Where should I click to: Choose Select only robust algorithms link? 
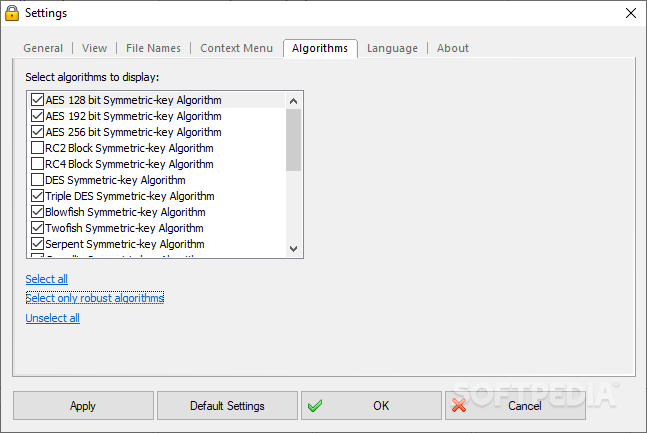click(95, 298)
